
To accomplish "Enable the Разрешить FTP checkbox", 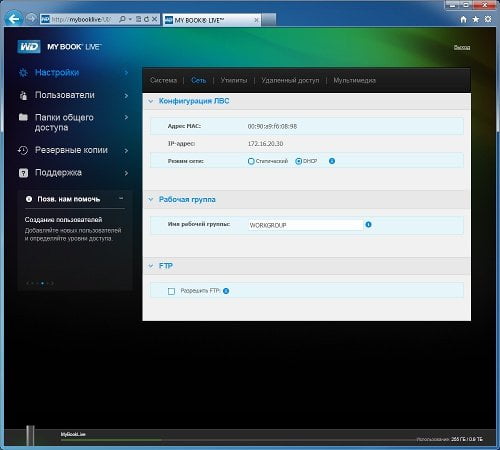I will (171, 291).
